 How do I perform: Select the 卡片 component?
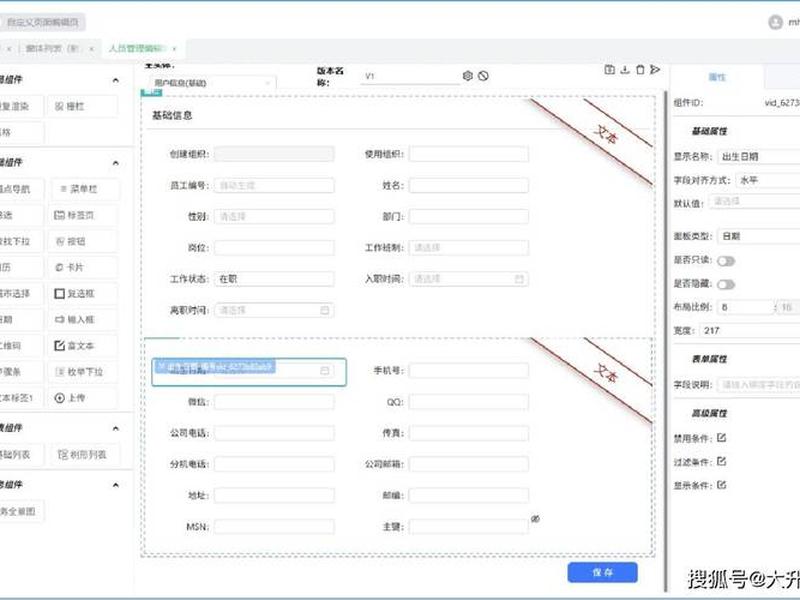pos(83,267)
